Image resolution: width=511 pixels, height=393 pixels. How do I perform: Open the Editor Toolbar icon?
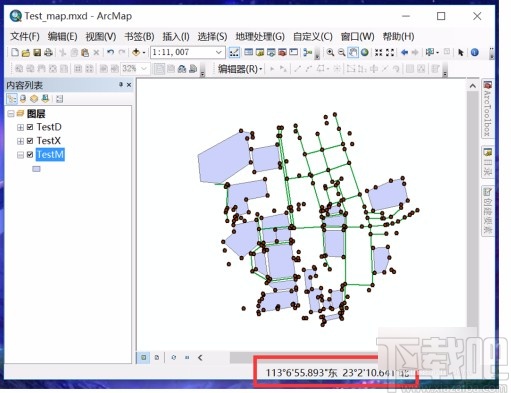click(x=234, y=52)
